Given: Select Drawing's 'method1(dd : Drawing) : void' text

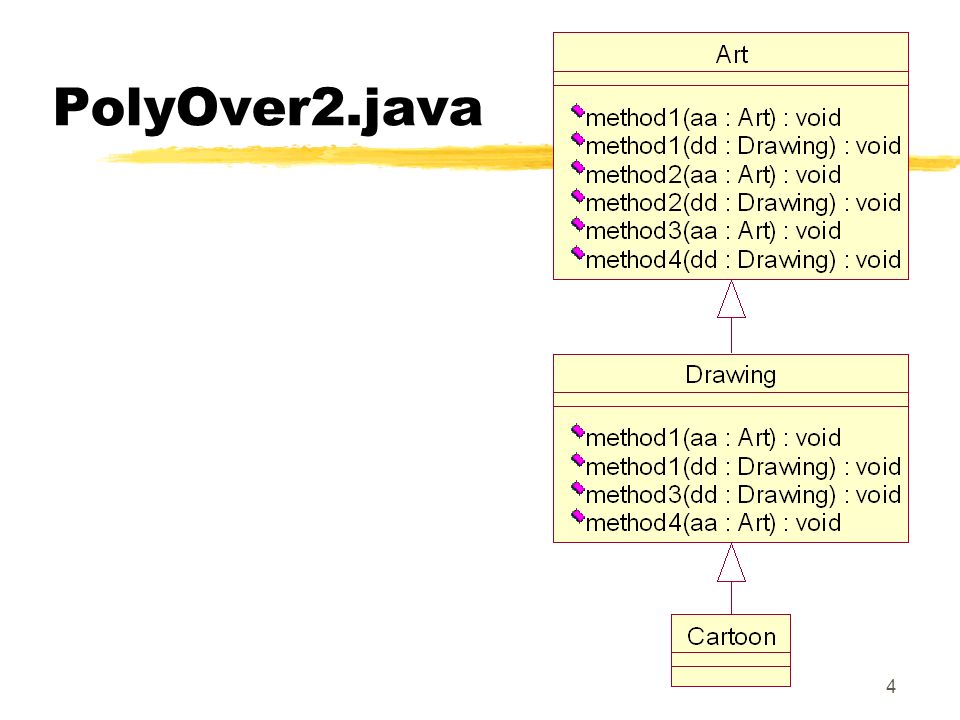Looking at the screenshot, I should 743,467.
